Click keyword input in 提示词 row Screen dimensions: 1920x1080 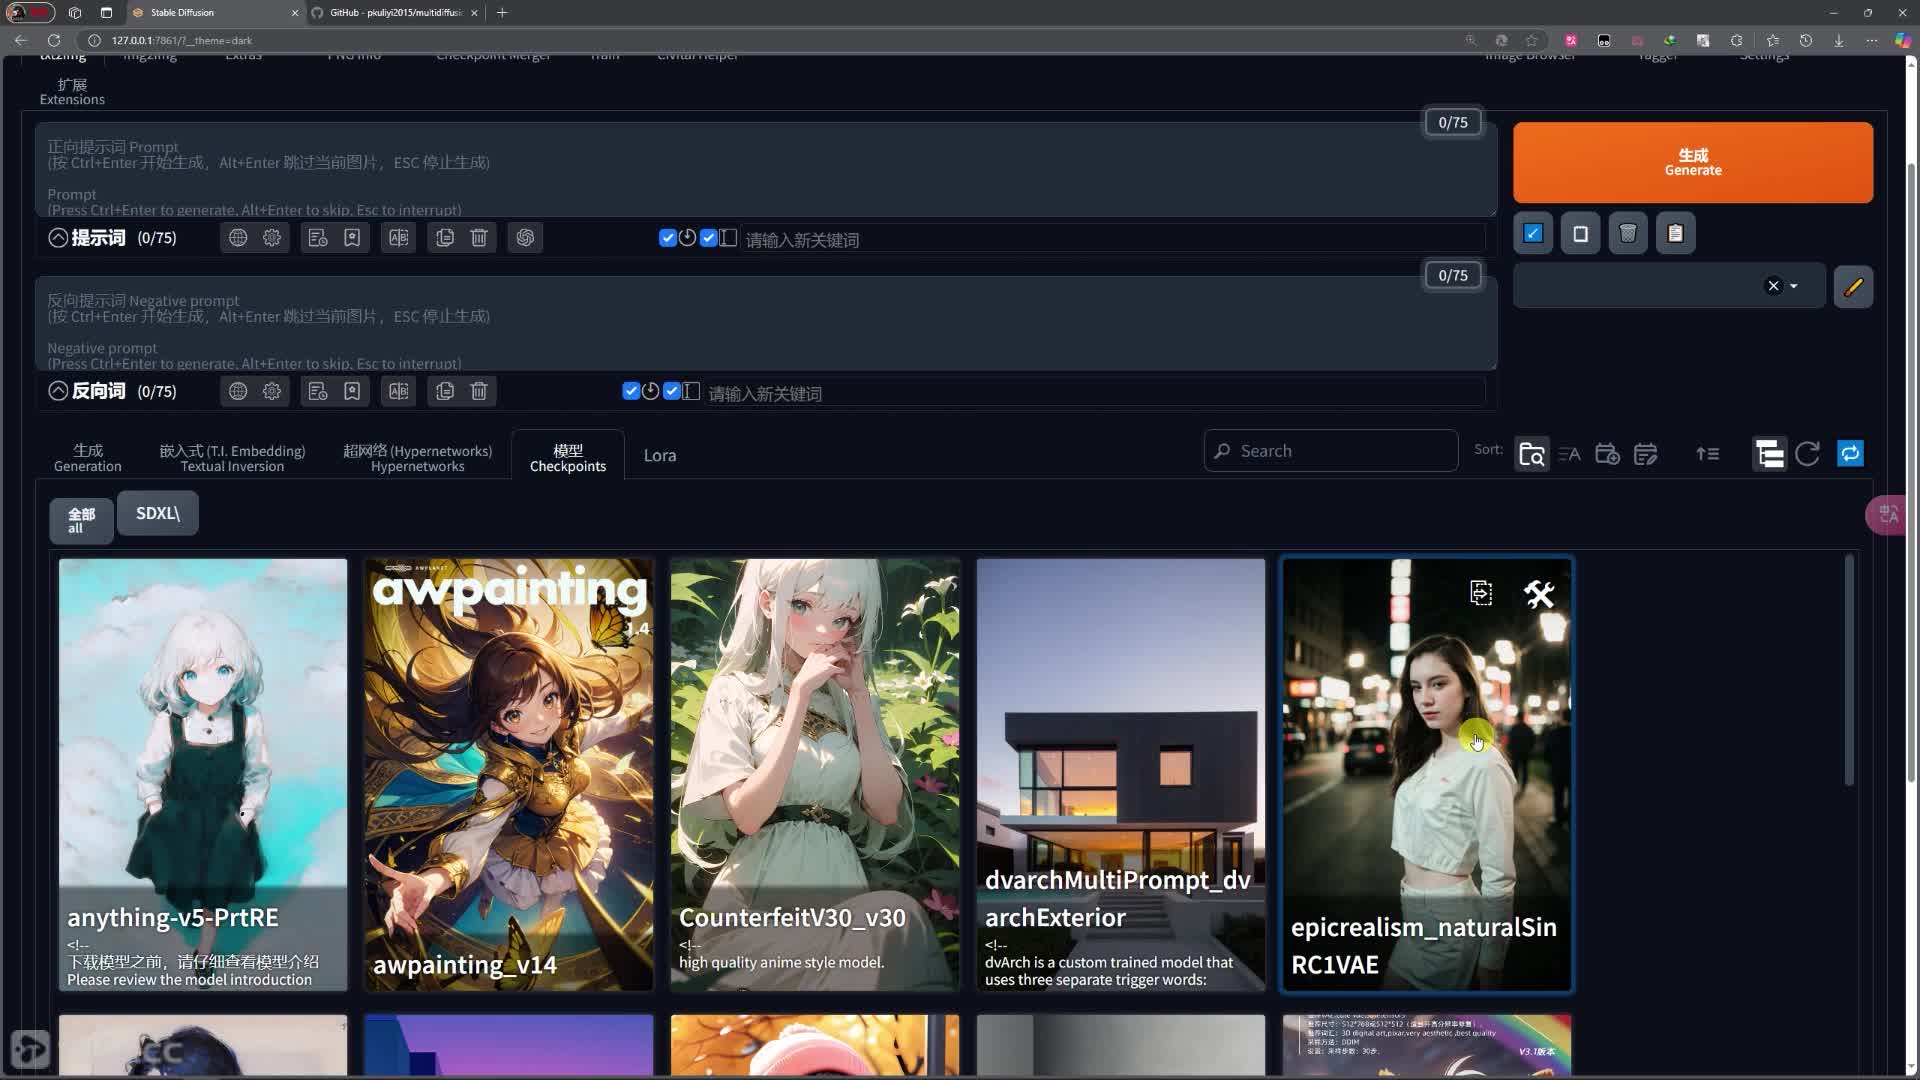pyautogui.click(x=1114, y=240)
